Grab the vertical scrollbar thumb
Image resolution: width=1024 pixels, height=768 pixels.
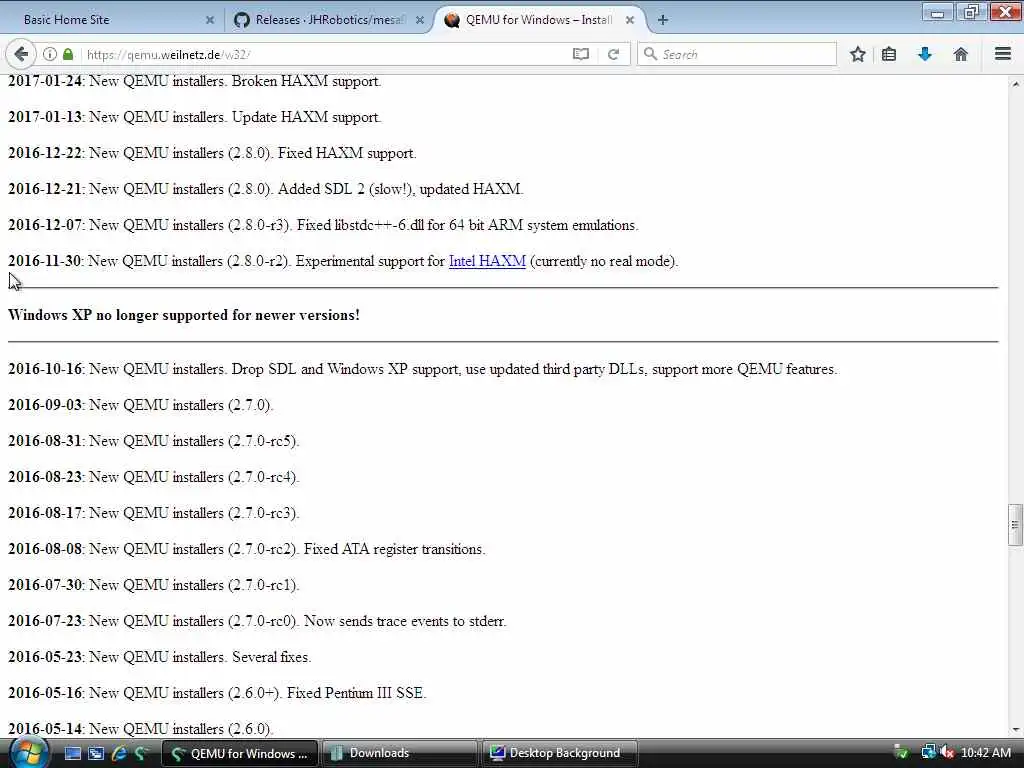1015,524
